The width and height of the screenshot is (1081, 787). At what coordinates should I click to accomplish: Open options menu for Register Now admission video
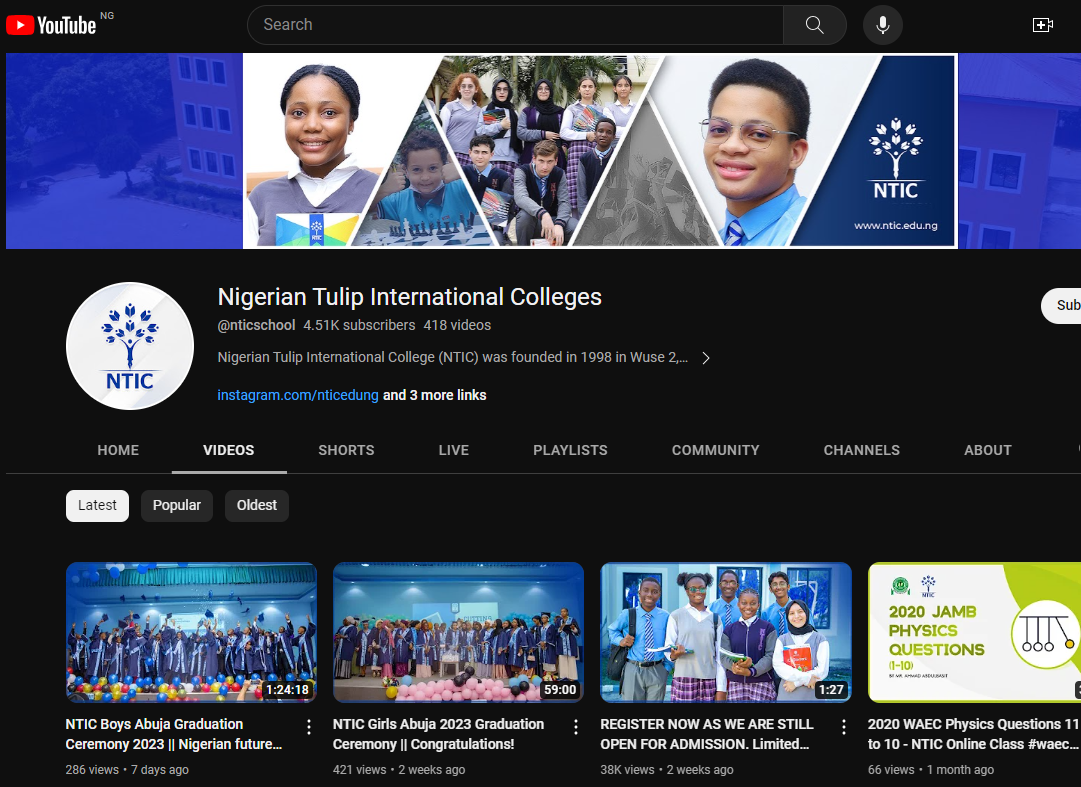[843, 727]
